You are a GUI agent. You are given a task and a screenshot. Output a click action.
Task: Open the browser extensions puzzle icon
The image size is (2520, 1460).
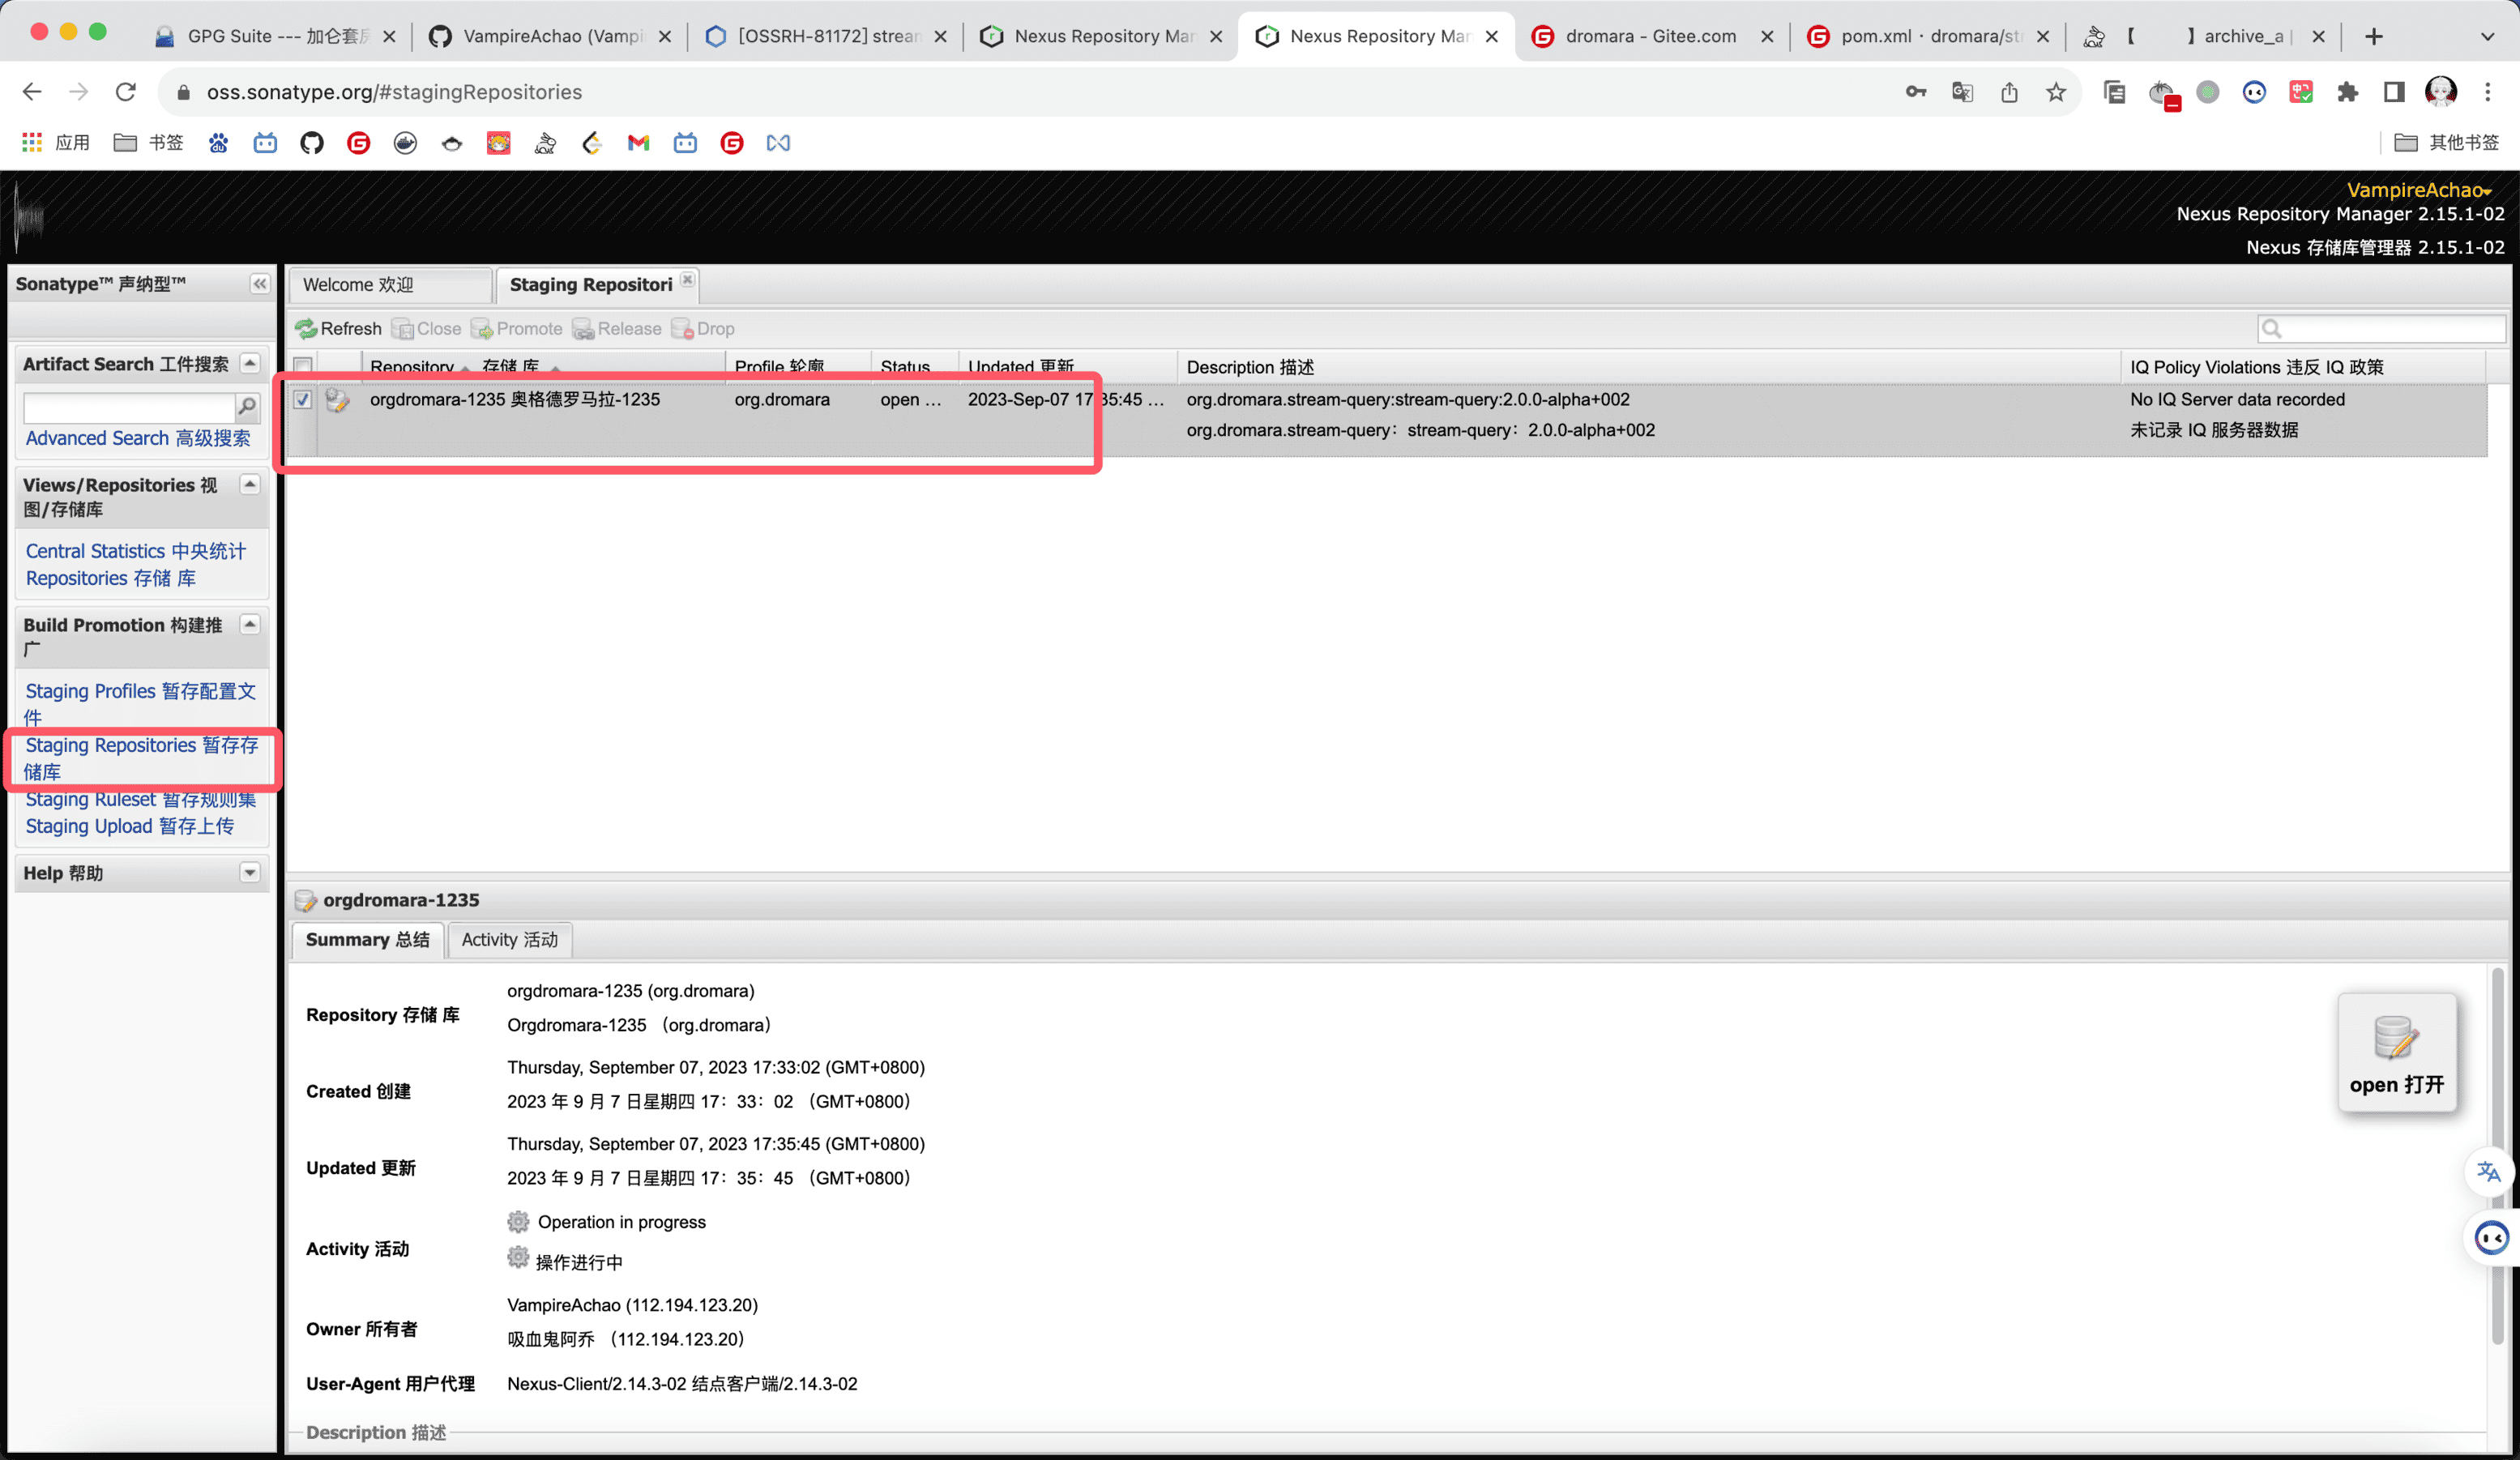[2347, 92]
